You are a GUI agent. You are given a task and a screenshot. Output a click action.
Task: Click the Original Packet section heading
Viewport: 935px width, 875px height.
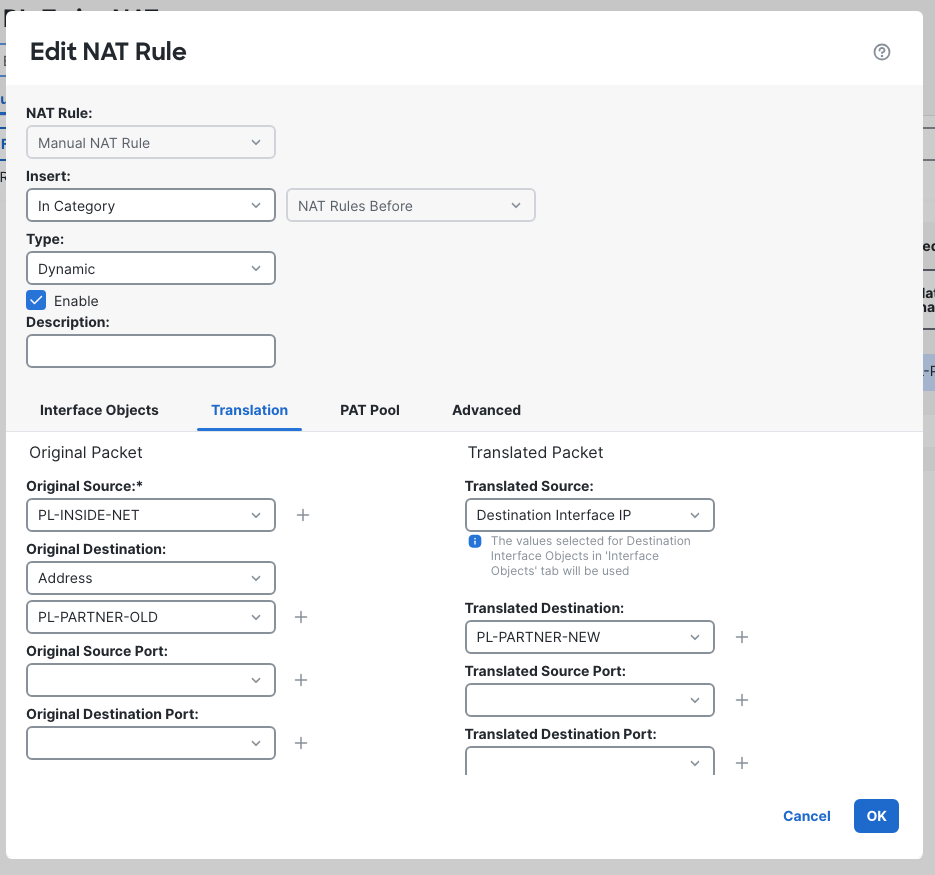tap(86, 453)
